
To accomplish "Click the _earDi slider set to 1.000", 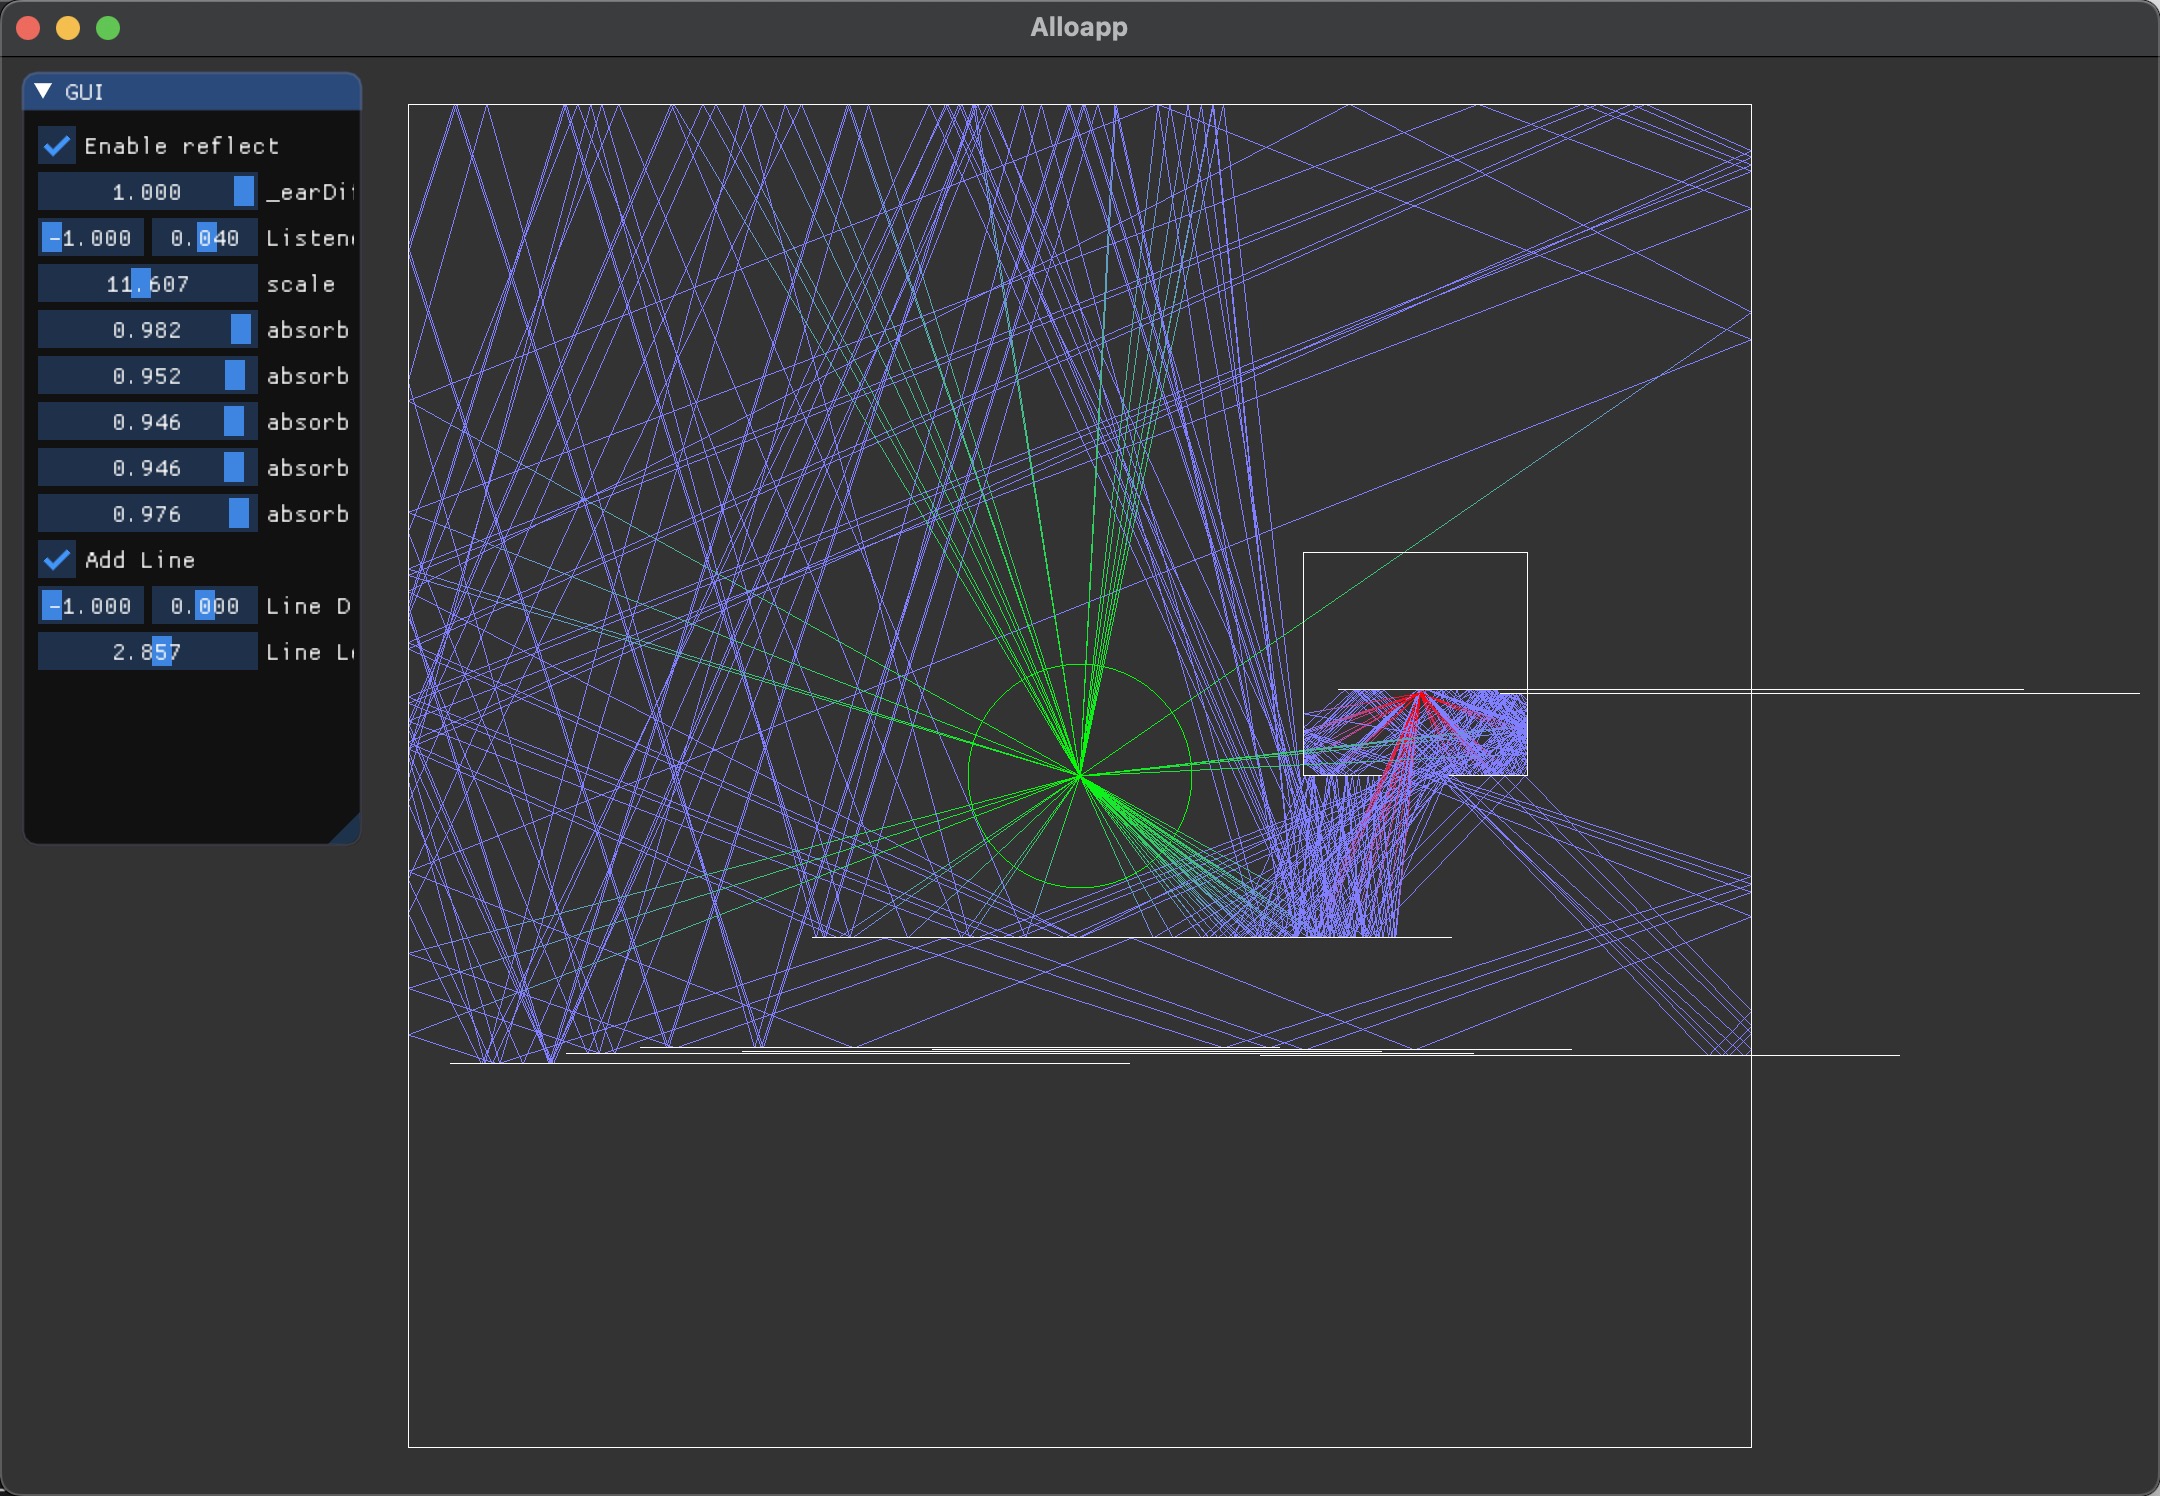I will pyautogui.click(x=147, y=191).
